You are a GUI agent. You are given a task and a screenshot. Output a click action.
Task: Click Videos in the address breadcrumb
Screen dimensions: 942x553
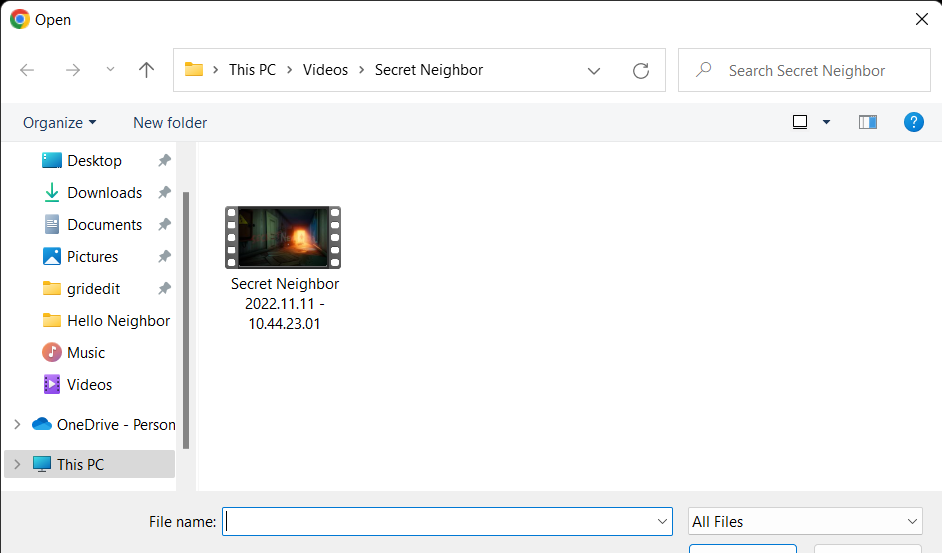[325, 70]
